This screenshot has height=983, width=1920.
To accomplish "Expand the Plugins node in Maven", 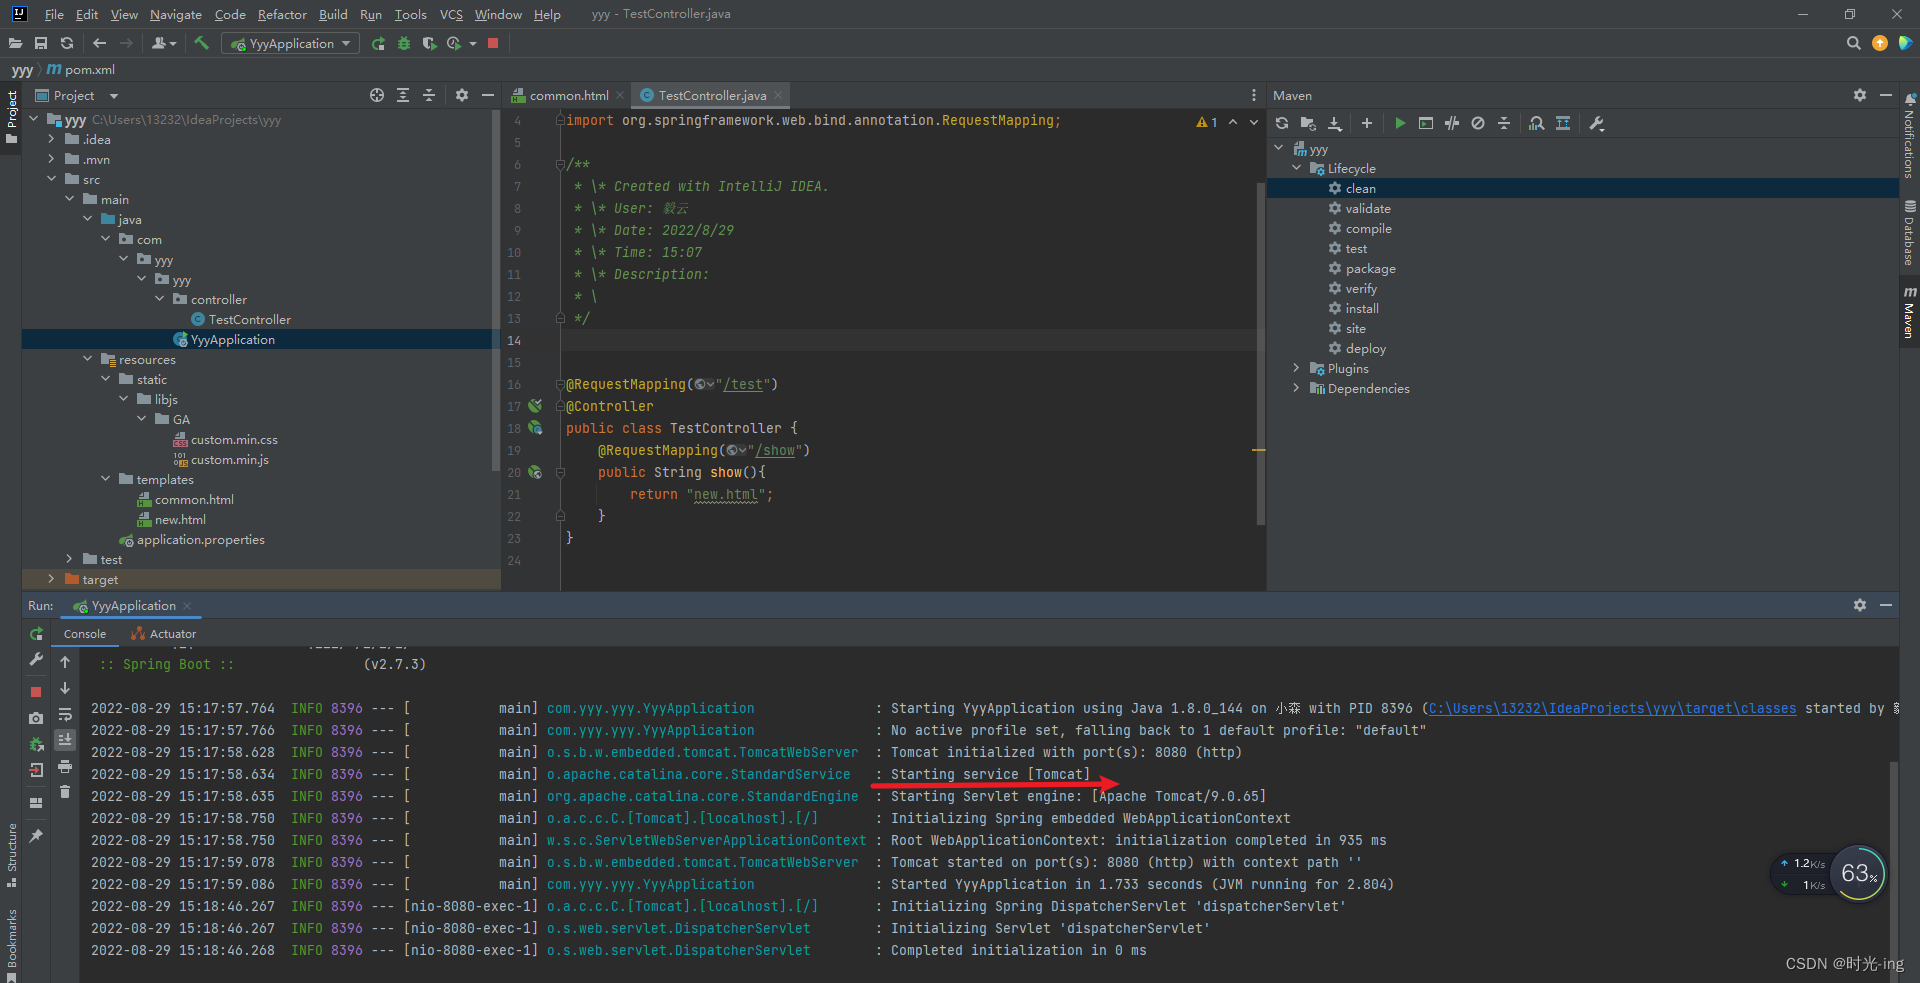I will [1296, 368].
